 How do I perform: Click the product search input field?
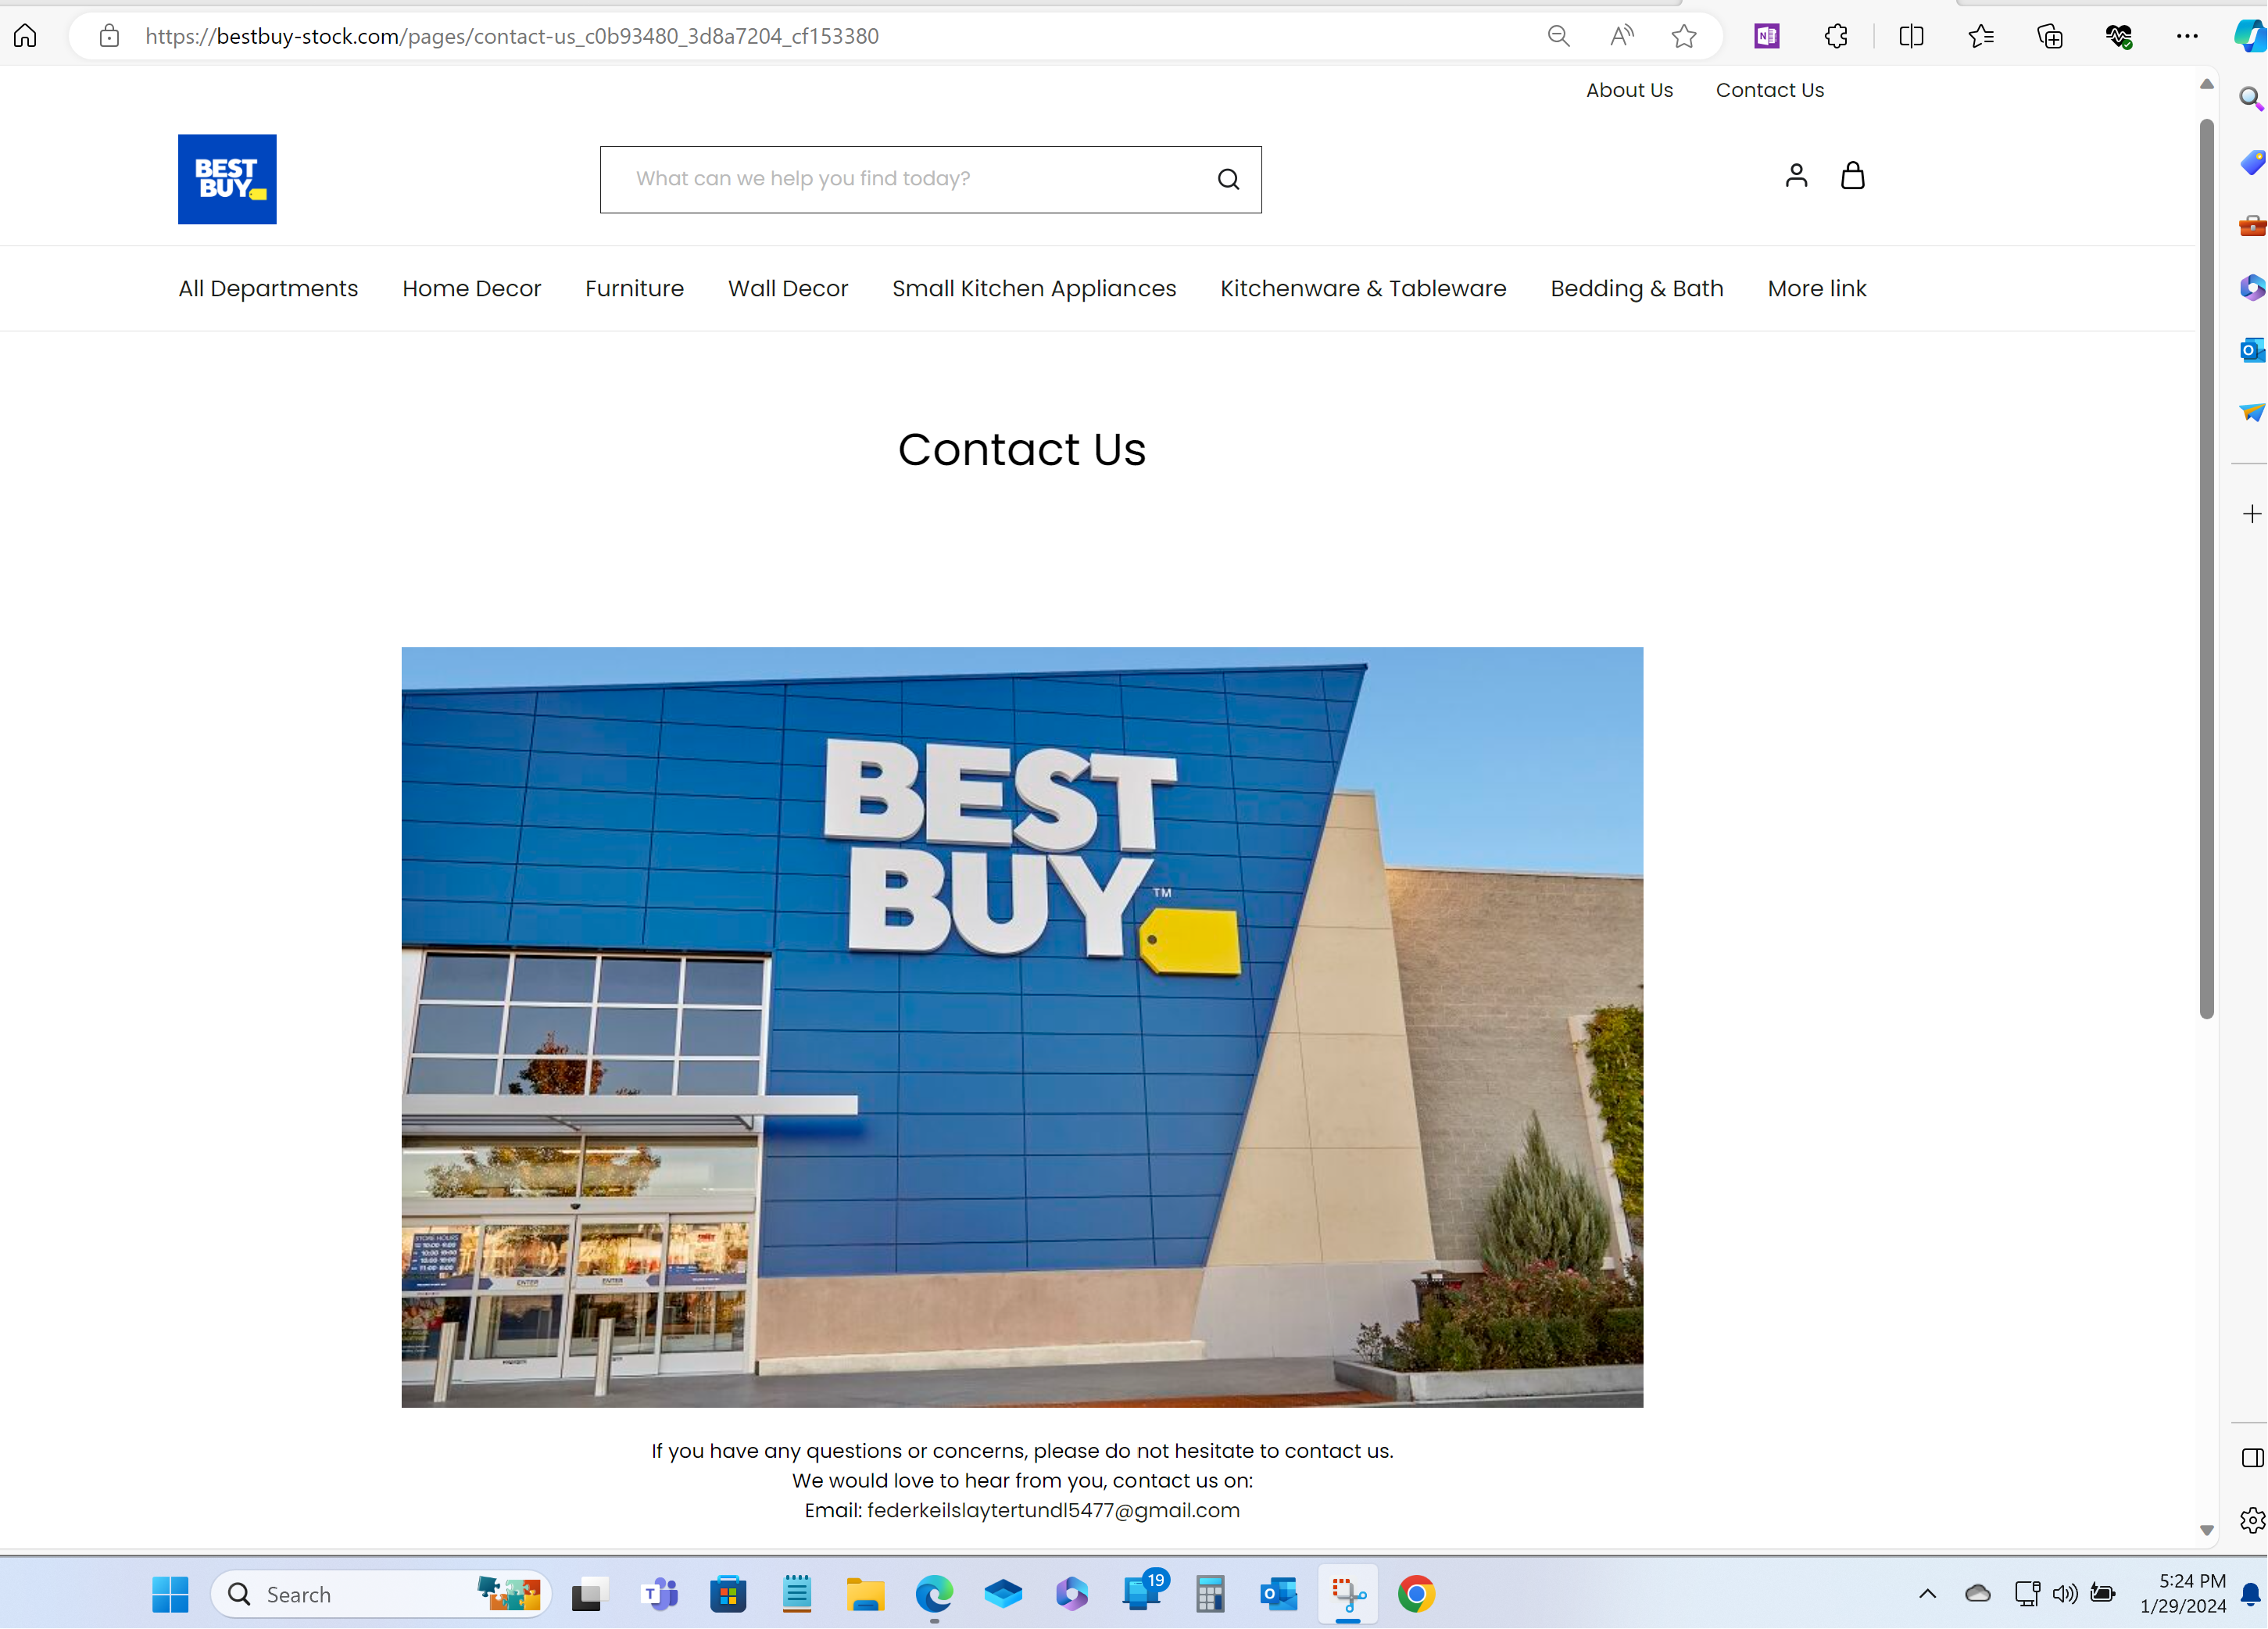pos(900,179)
